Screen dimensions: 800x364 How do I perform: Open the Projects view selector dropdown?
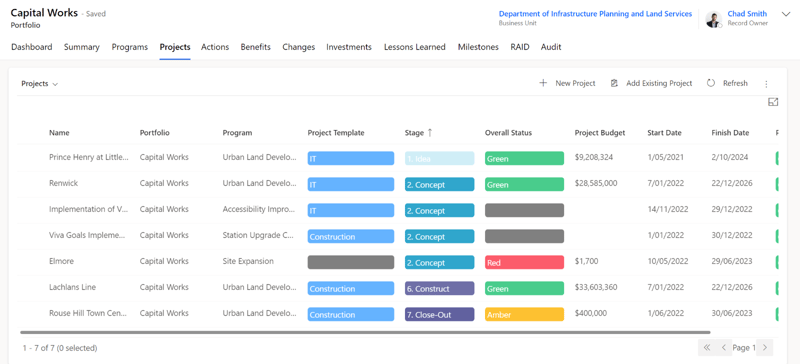point(40,84)
